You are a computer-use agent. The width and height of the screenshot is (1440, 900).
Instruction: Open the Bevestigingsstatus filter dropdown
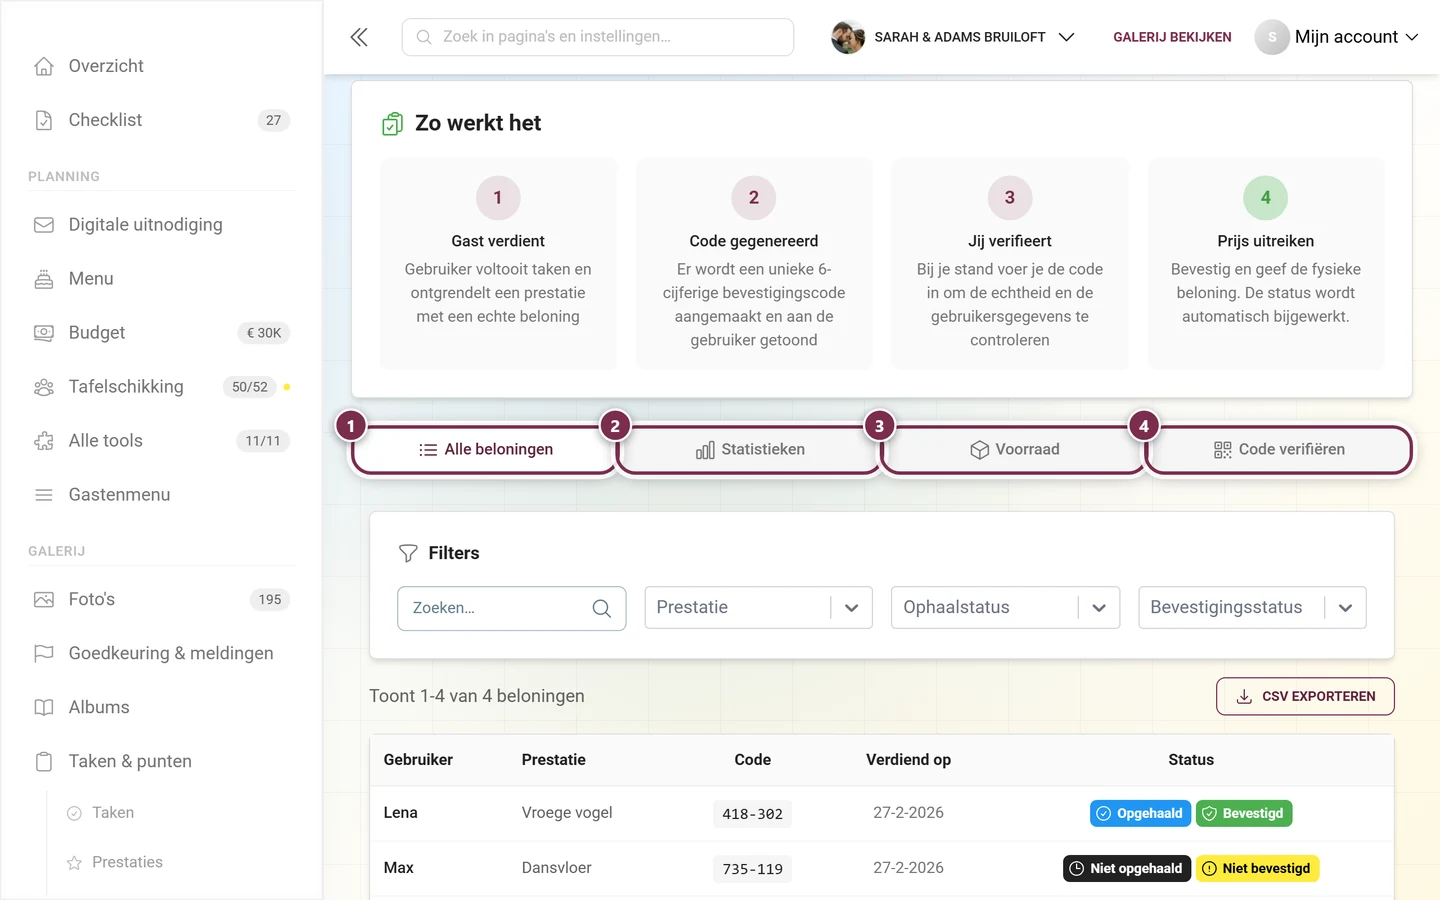tap(1252, 607)
